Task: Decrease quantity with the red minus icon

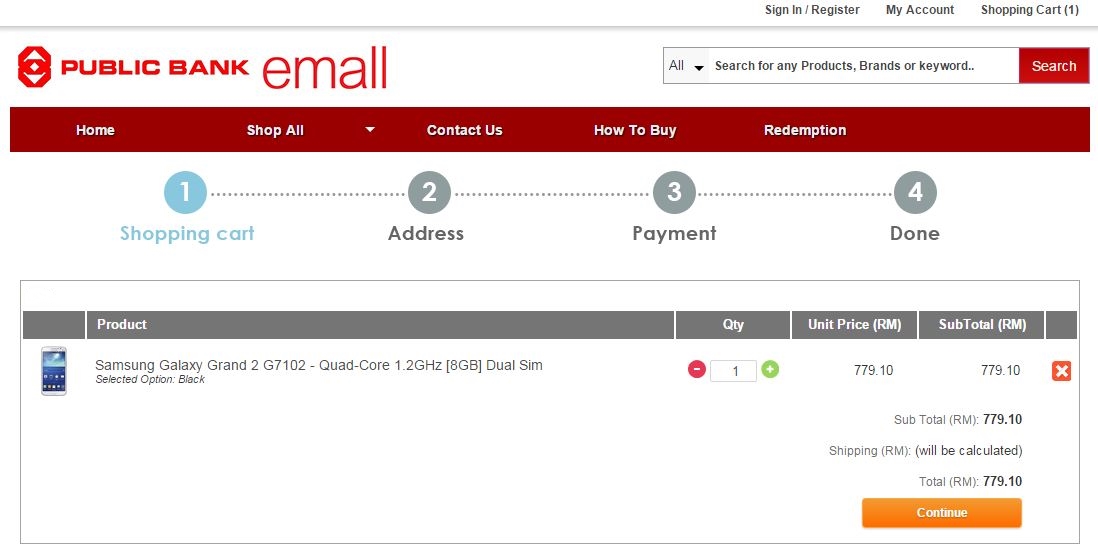Action: [x=697, y=369]
